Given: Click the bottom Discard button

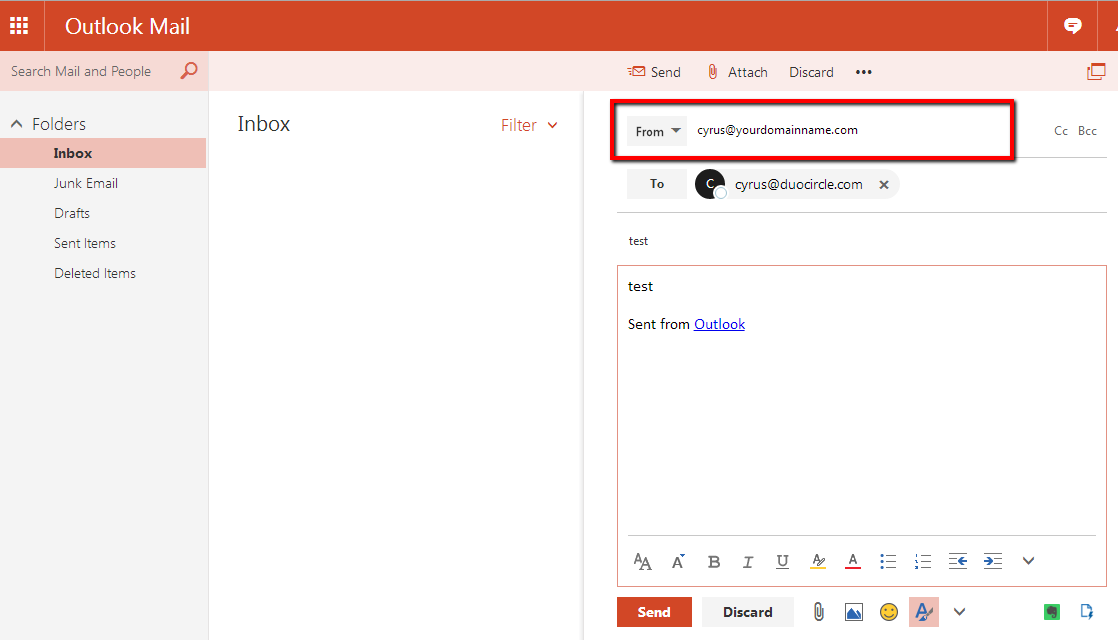Looking at the screenshot, I should click(x=747, y=612).
